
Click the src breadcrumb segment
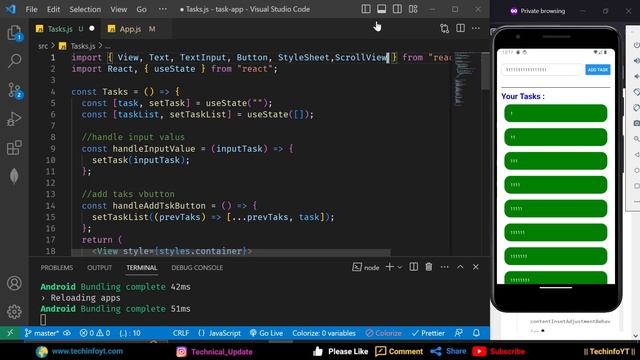43,46
